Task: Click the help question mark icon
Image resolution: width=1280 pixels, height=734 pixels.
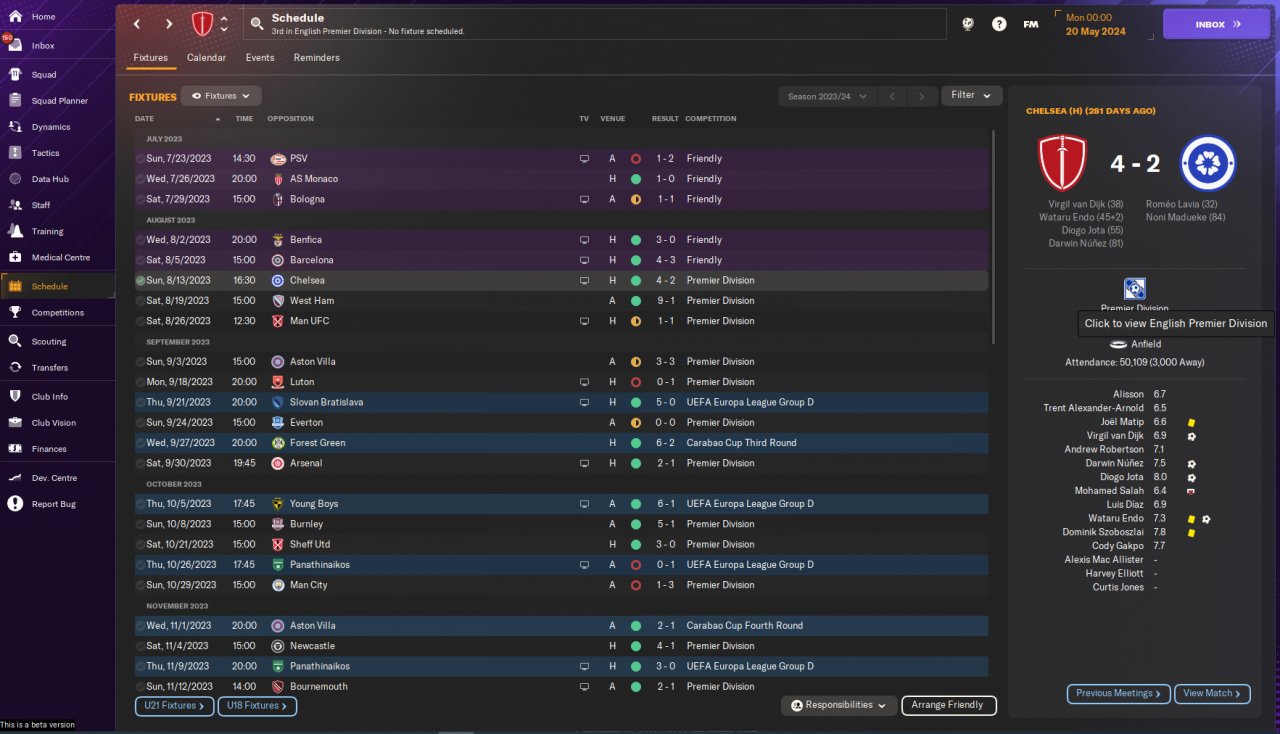Action: [999, 24]
